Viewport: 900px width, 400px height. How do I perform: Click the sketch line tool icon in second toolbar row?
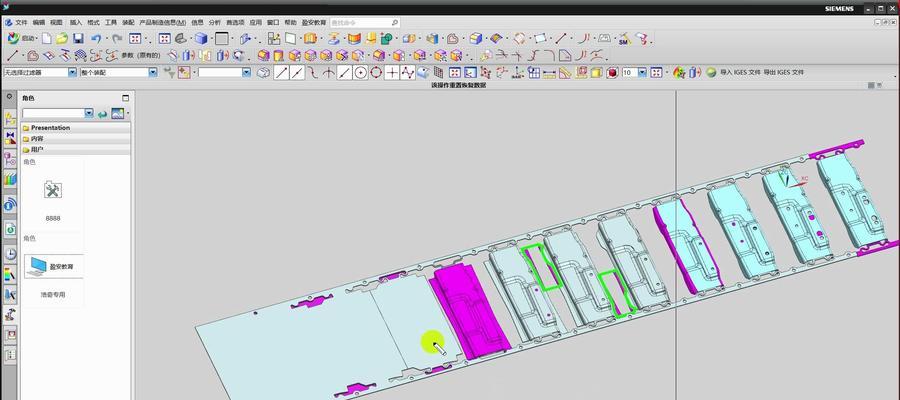click(x=12, y=55)
